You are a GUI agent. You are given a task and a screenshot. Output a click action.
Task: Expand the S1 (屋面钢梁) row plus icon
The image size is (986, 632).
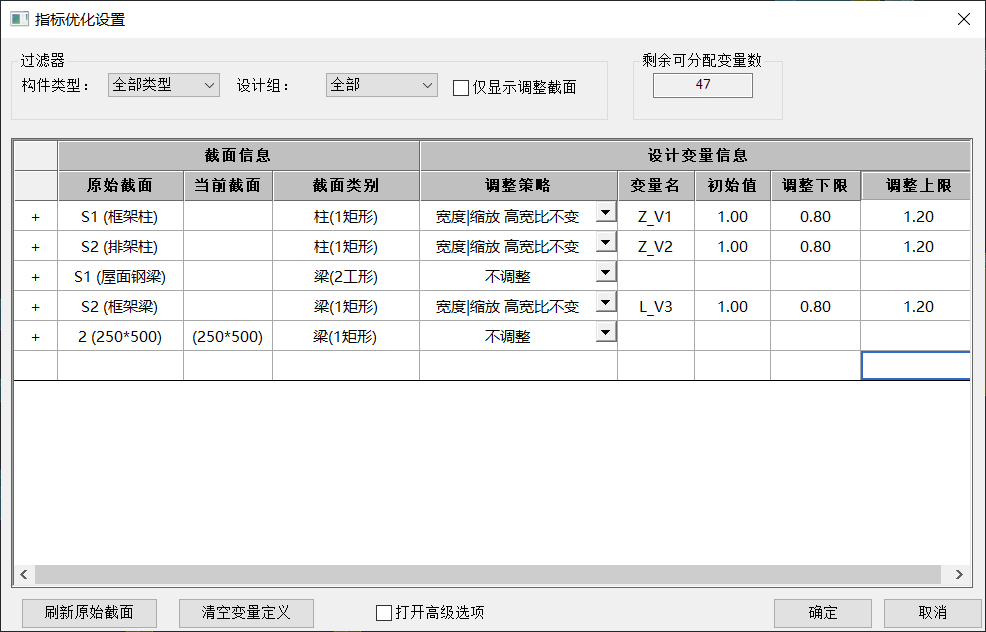click(x=36, y=277)
